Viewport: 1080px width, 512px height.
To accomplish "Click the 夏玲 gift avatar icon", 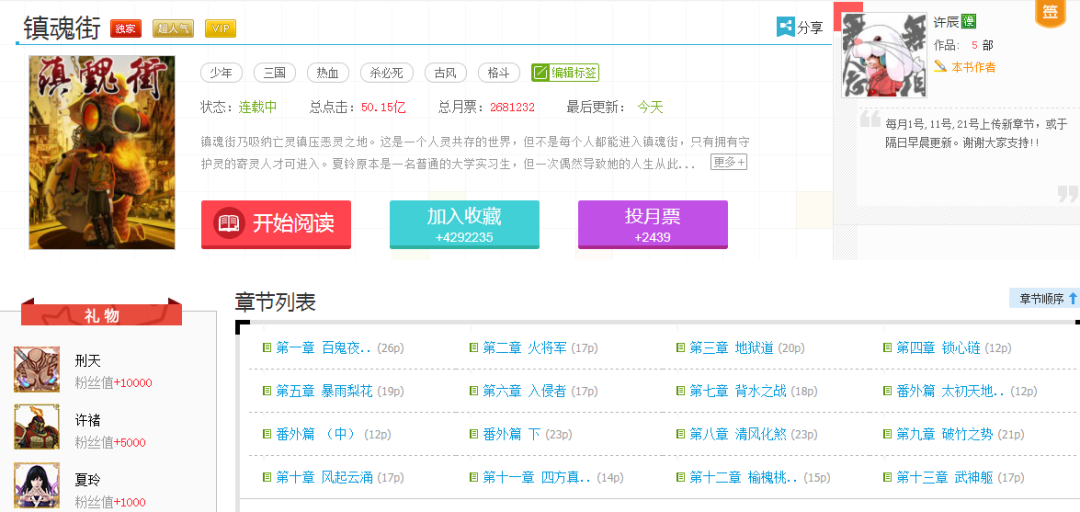I will click(37, 486).
